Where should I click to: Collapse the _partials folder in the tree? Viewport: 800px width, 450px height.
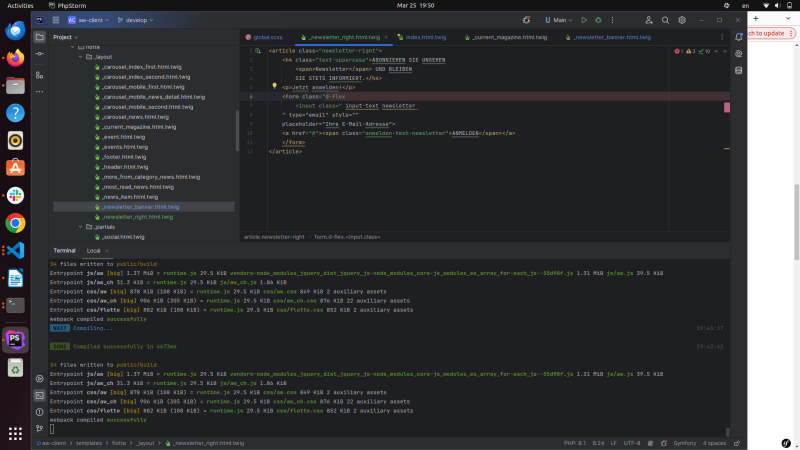click(x=81, y=227)
